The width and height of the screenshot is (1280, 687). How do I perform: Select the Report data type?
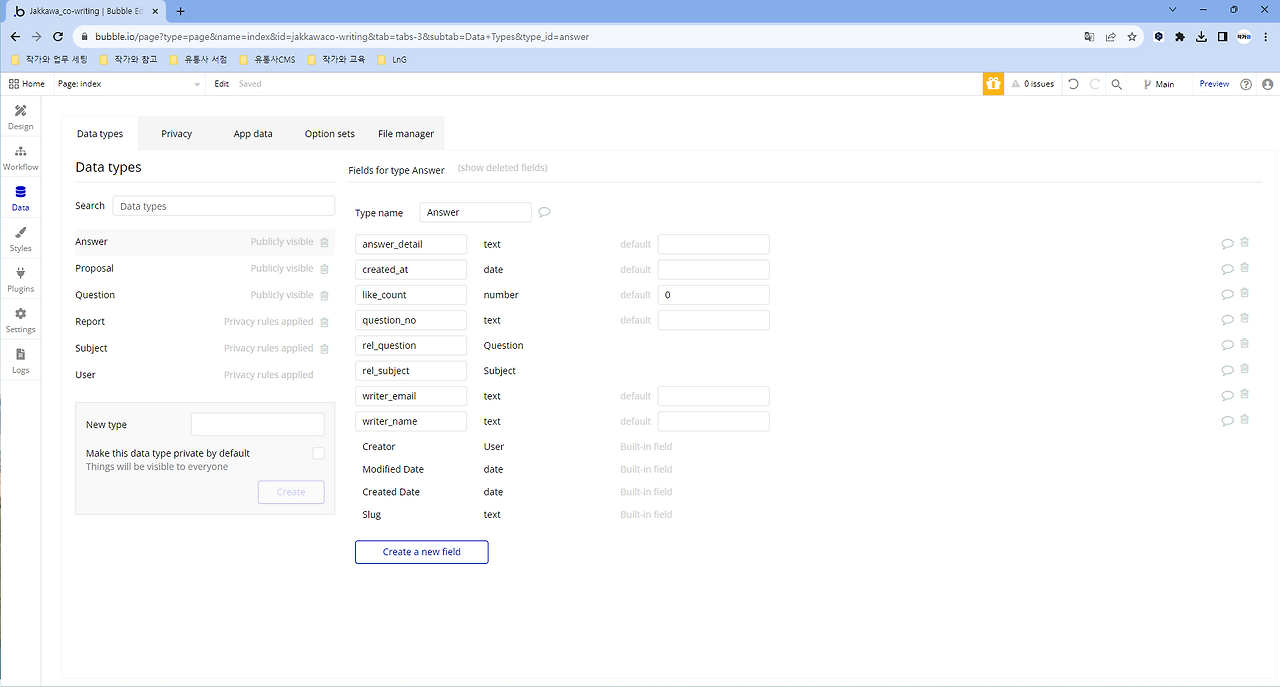(203, 322)
